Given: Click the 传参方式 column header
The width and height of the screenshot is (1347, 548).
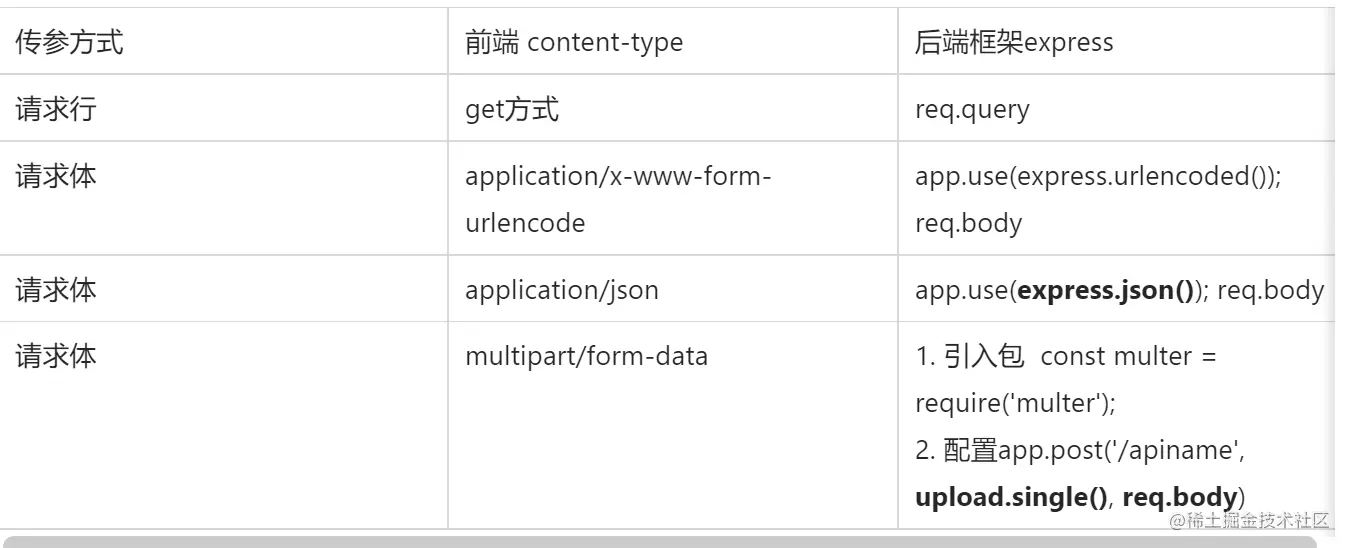Looking at the screenshot, I should (69, 43).
